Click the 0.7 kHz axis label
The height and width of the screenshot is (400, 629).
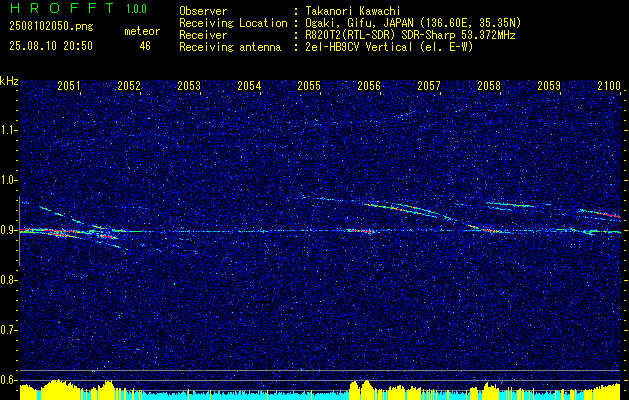click(8, 330)
